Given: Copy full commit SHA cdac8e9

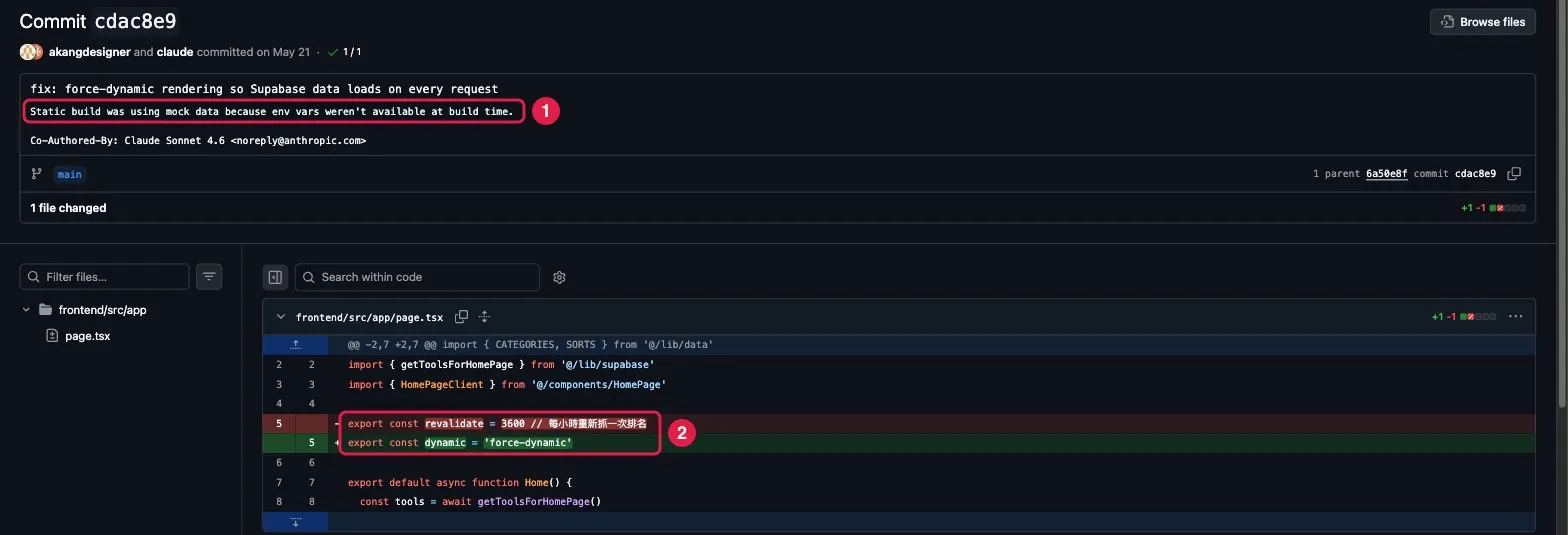Looking at the screenshot, I should (1514, 174).
